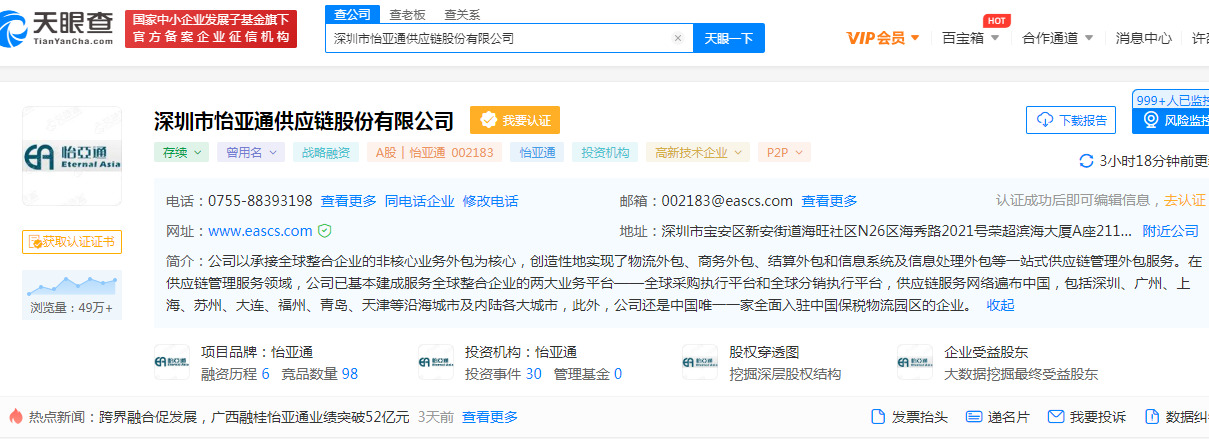Click the 获取认证证书 badge
Screen dimensions: 1209x439
71,242
